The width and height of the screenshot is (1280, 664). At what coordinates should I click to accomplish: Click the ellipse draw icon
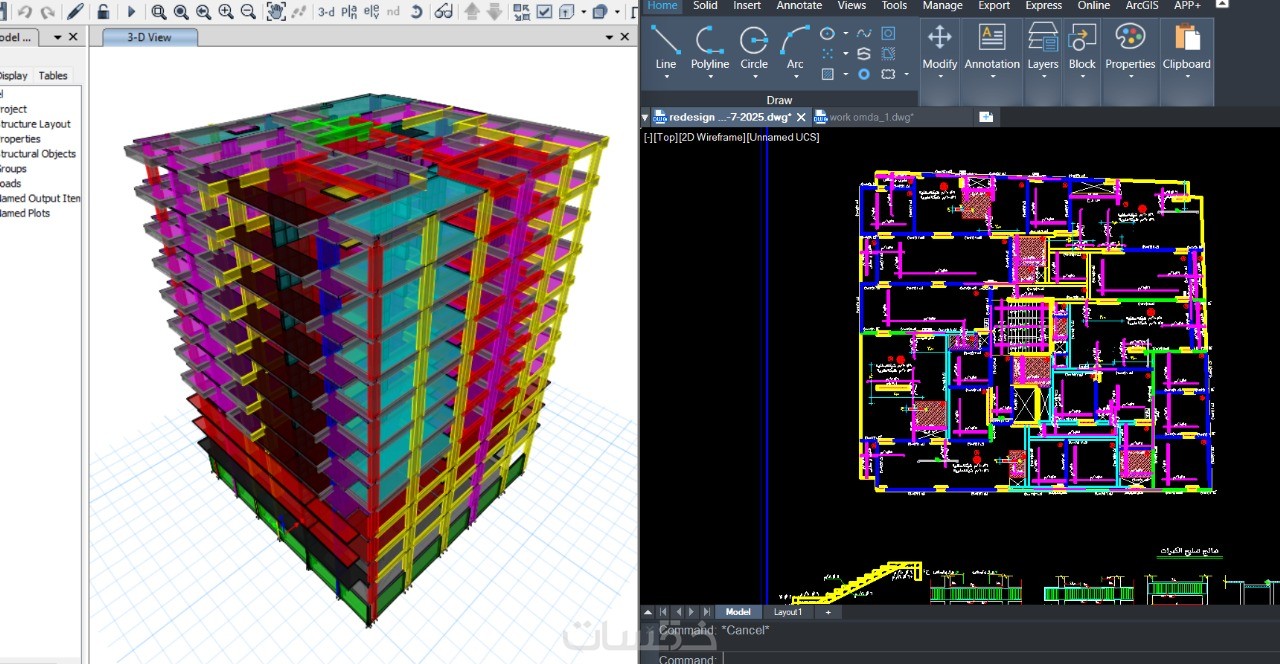[x=827, y=33]
